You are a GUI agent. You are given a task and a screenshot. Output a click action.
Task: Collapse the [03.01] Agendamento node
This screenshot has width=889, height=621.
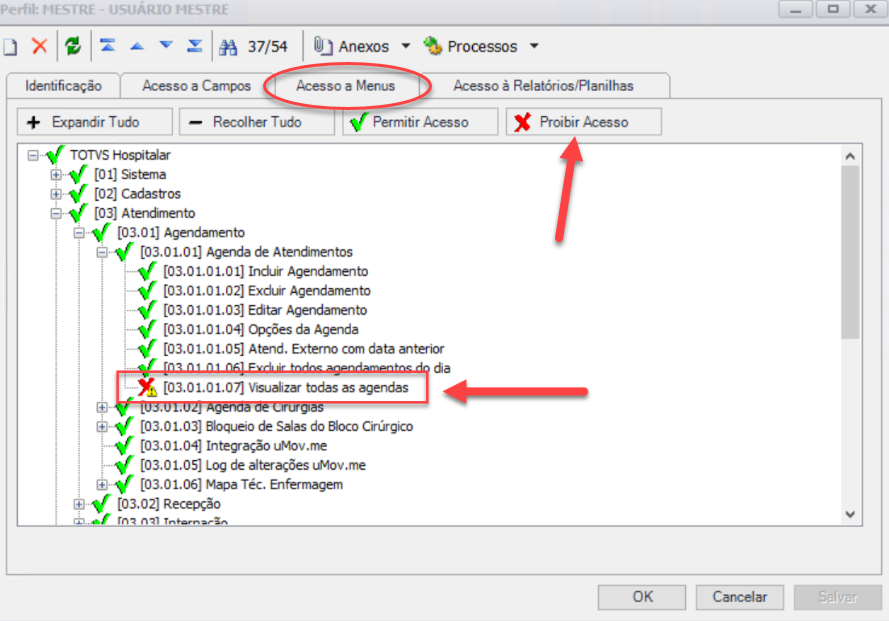[x=79, y=233]
